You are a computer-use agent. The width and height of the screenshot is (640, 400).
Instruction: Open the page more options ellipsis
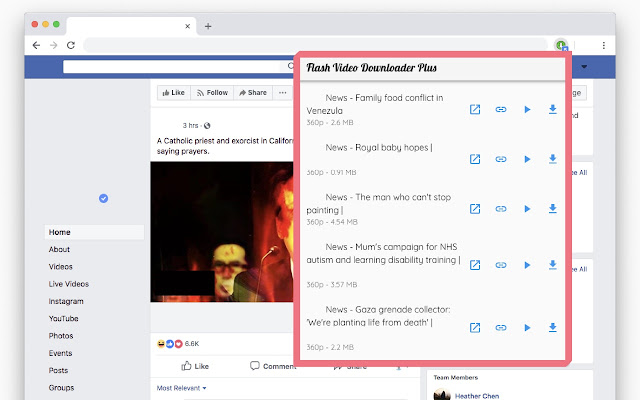point(282,93)
